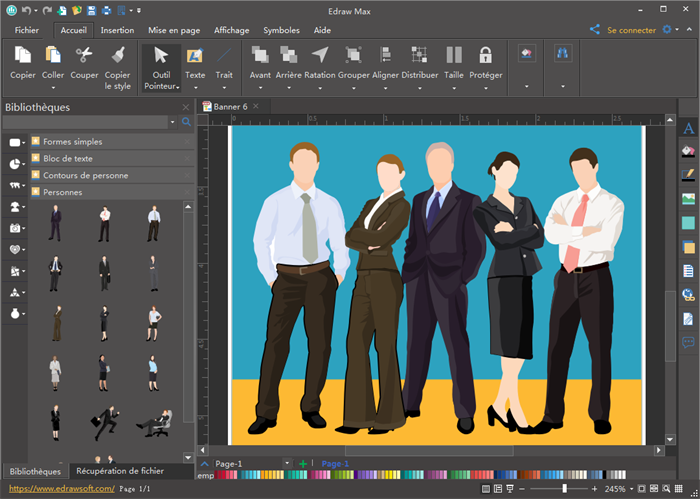
Task: Collapse the Personnes library section
Action: click(x=62, y=191)
